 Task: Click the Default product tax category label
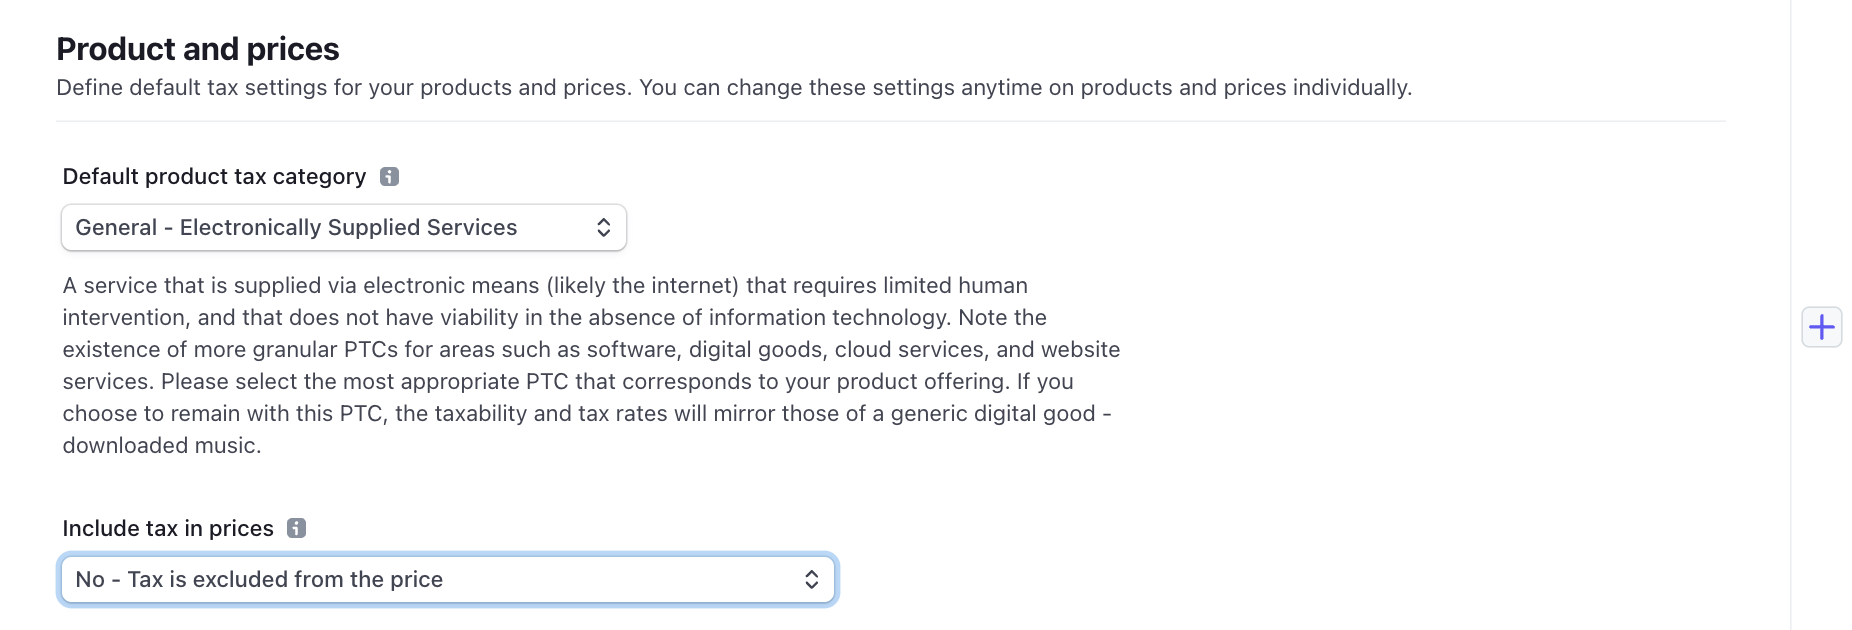(x=214, y=176)
